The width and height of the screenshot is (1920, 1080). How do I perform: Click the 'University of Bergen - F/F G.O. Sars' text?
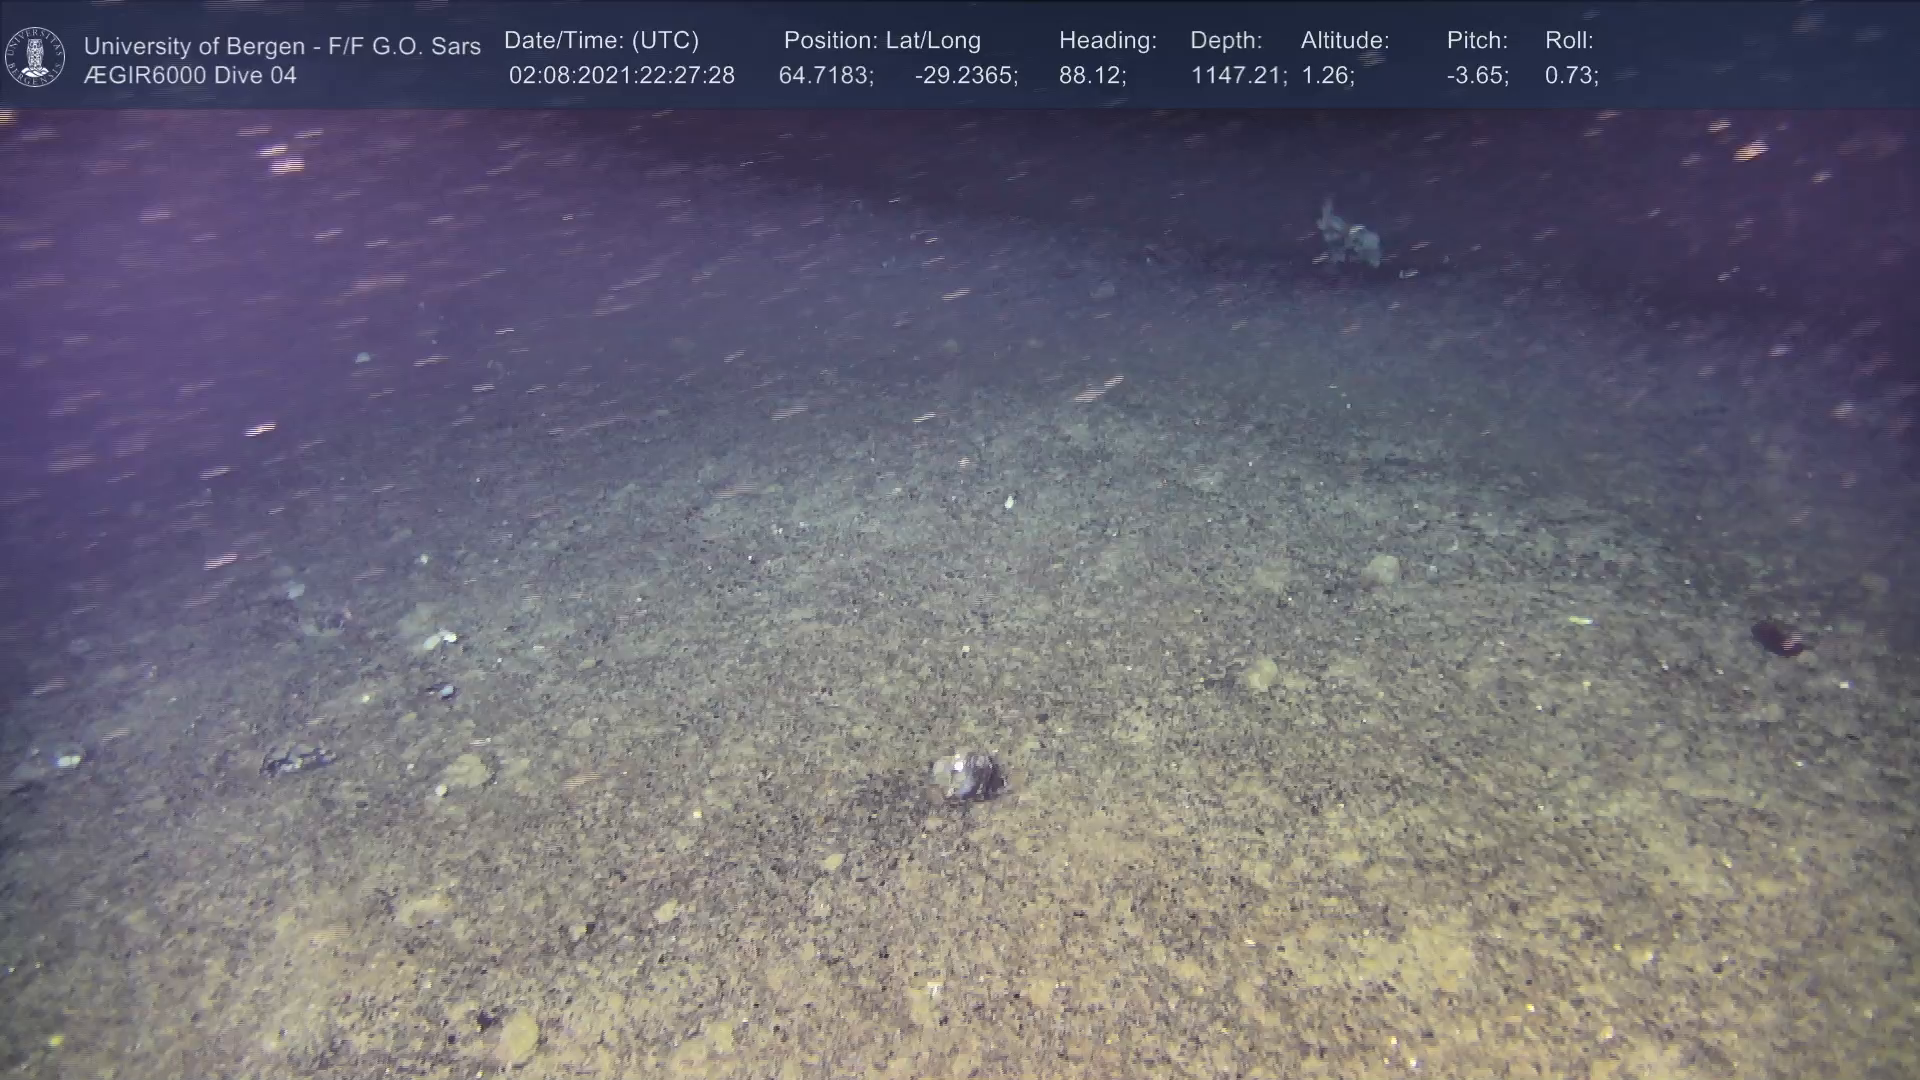(282, 46)
